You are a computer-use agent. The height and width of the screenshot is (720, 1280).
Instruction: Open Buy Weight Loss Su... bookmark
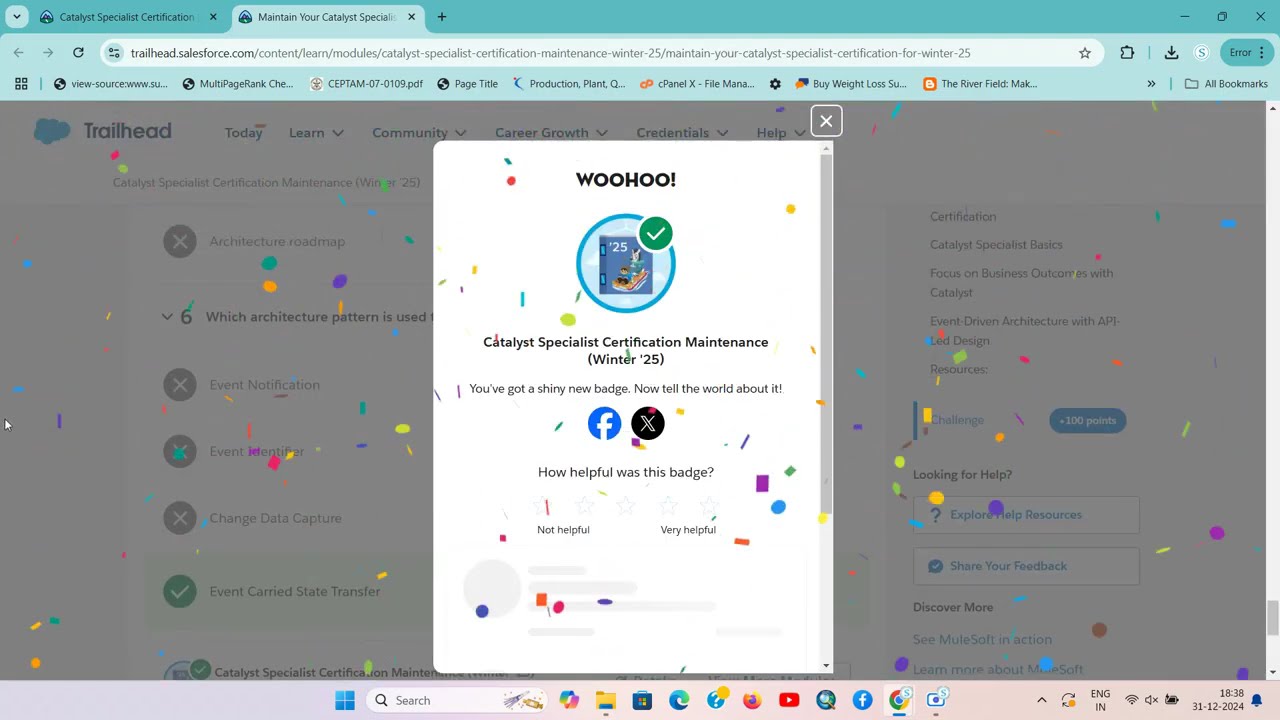point(851,84)
